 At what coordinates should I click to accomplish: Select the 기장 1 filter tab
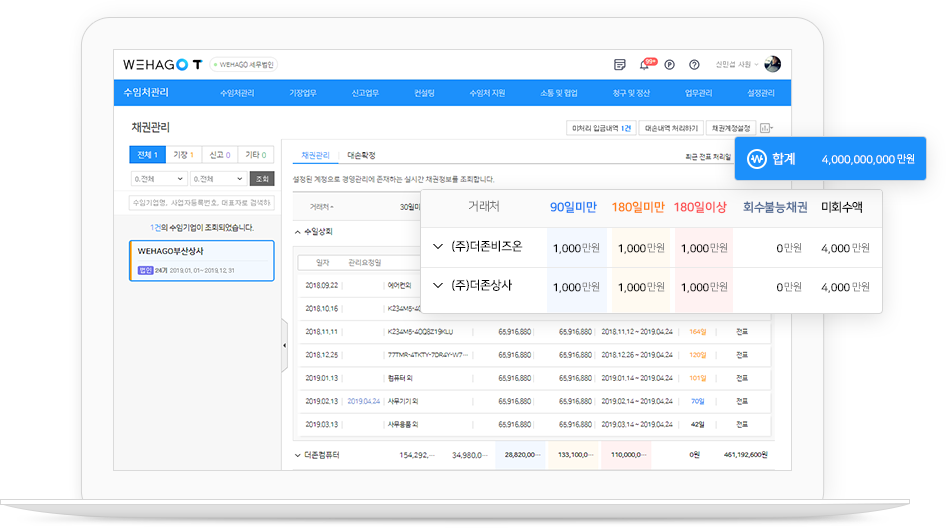click(x=183, y=155)
